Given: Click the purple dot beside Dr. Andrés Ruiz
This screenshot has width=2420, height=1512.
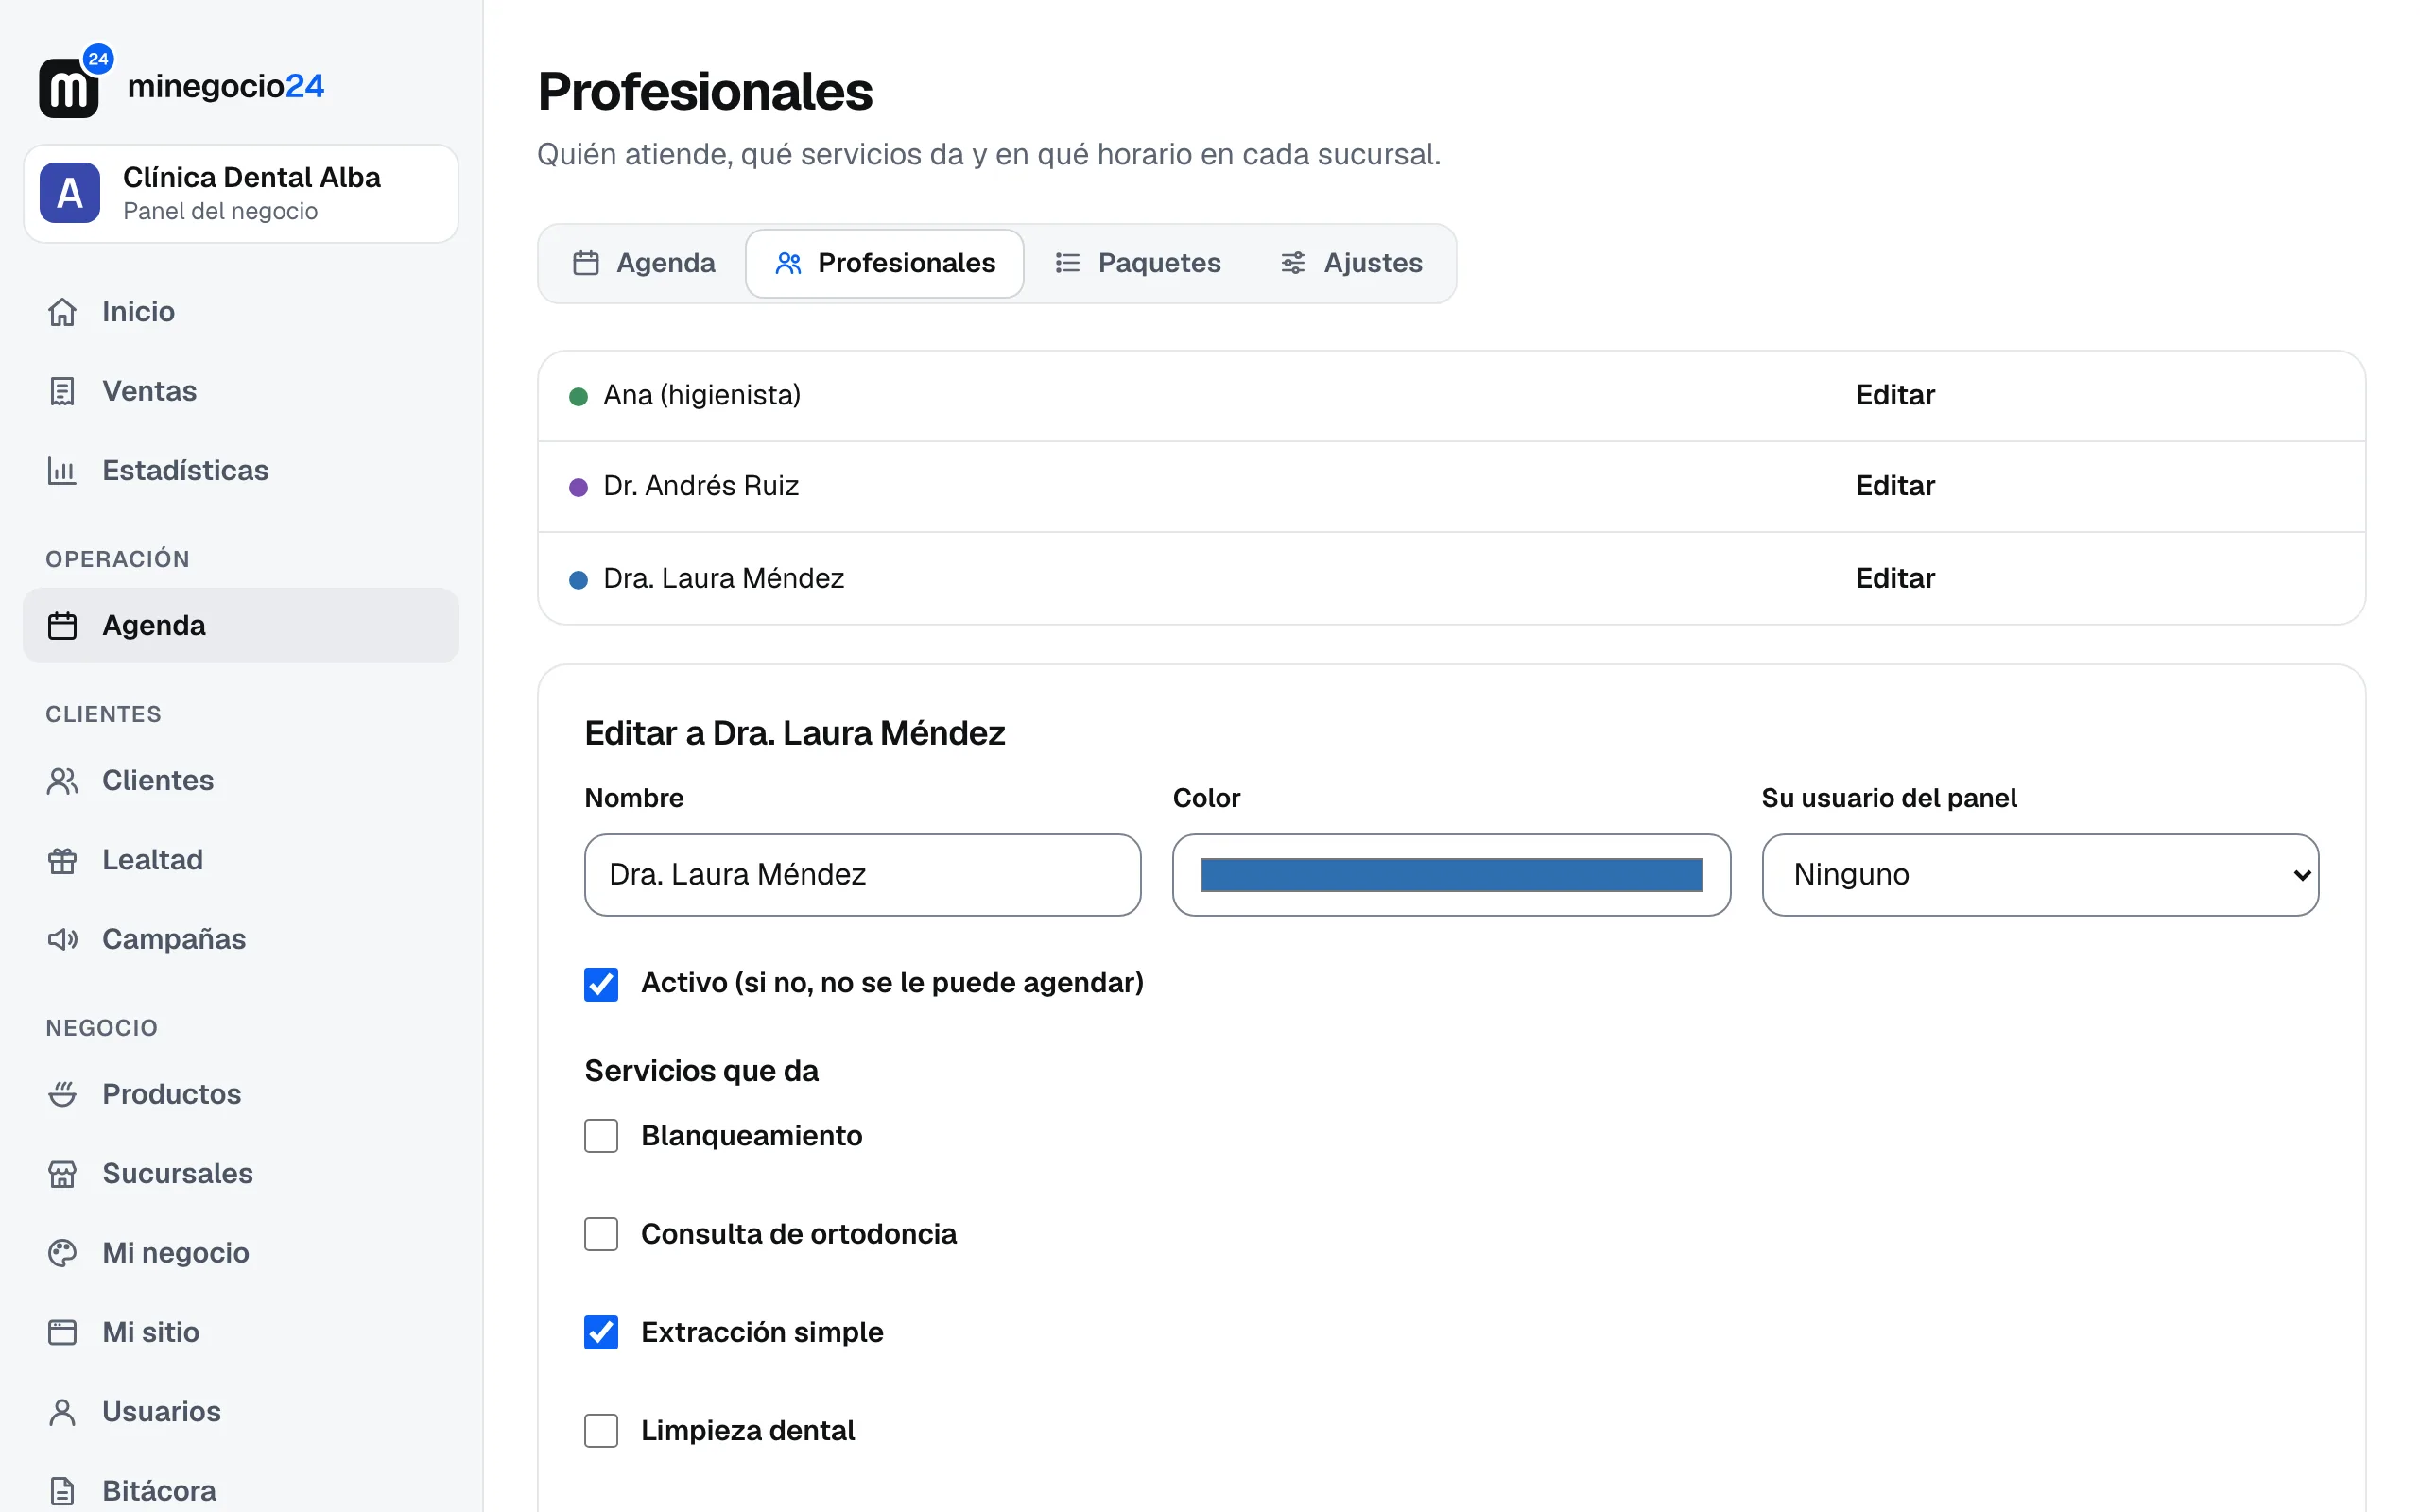Looking at the screenshot, I should [x=578, y=487].
